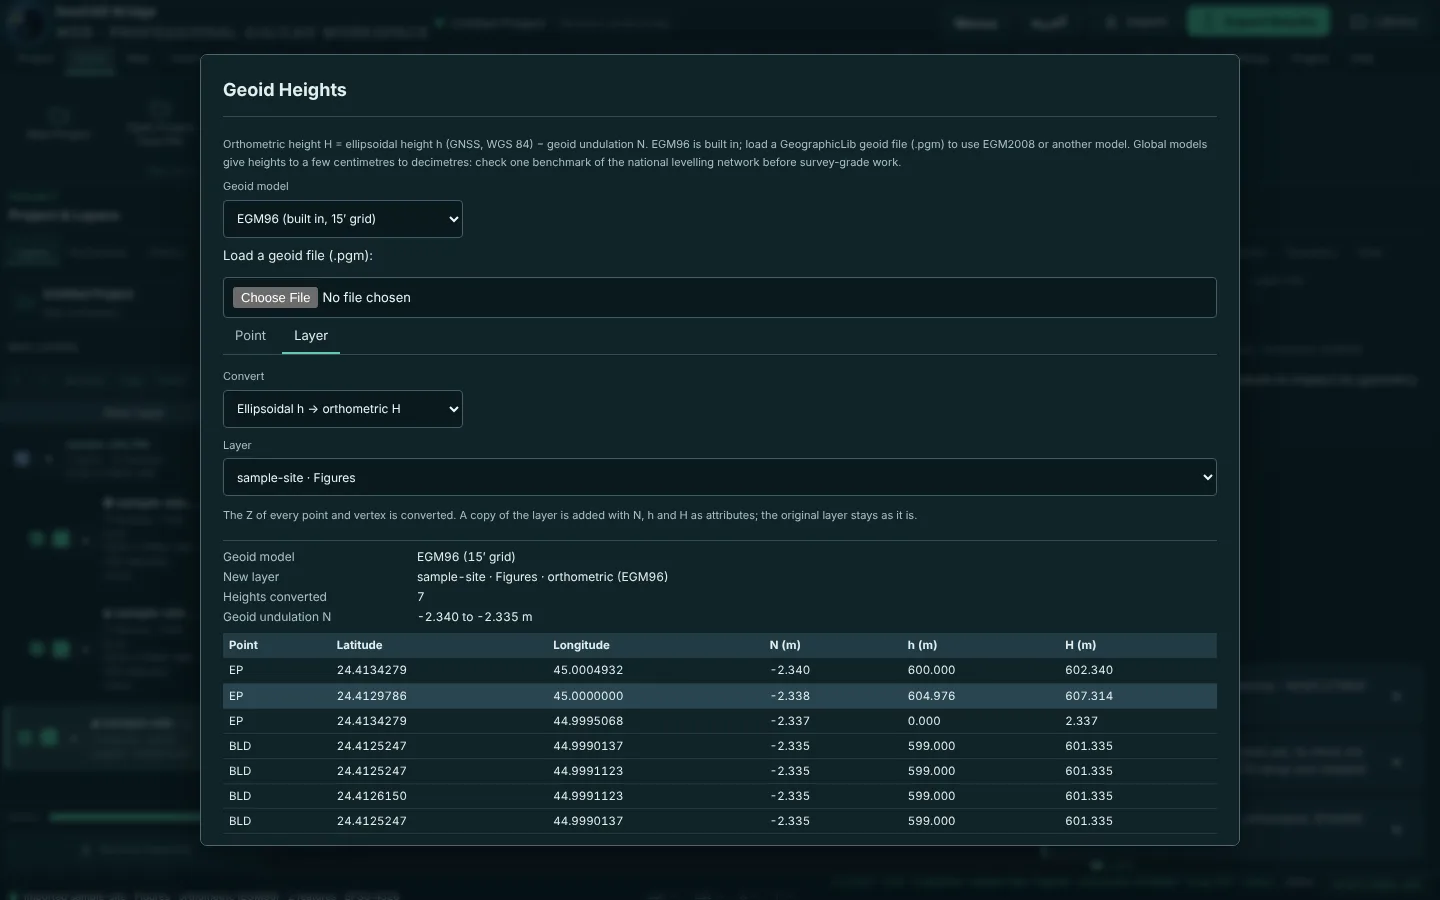Click the N value -2.337

tap(790, 721)
